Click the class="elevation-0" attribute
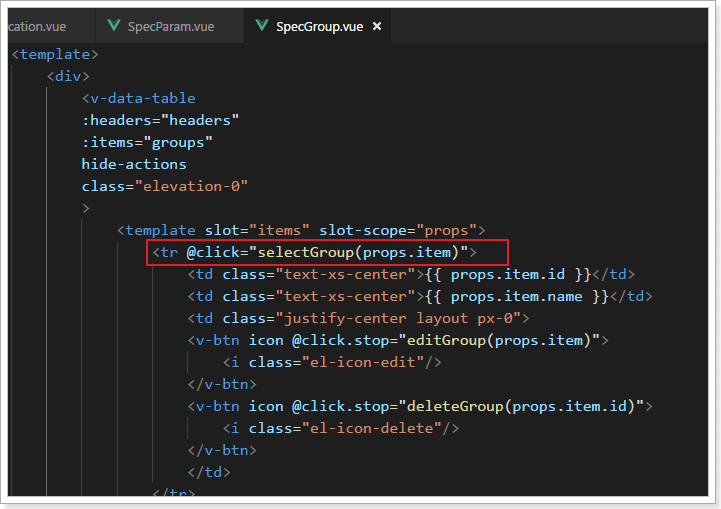Viewport: 721px width, 509px height. 164,186
